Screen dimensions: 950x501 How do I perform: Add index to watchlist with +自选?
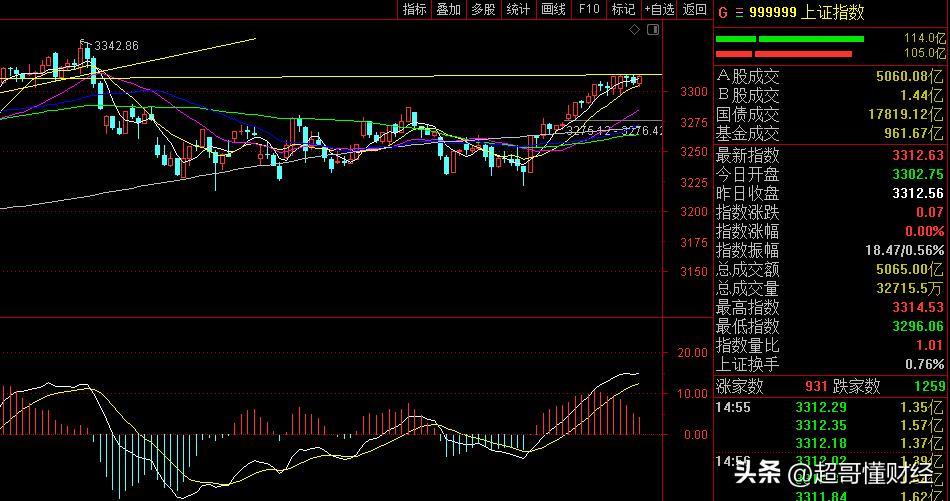(x=659, y=9)
